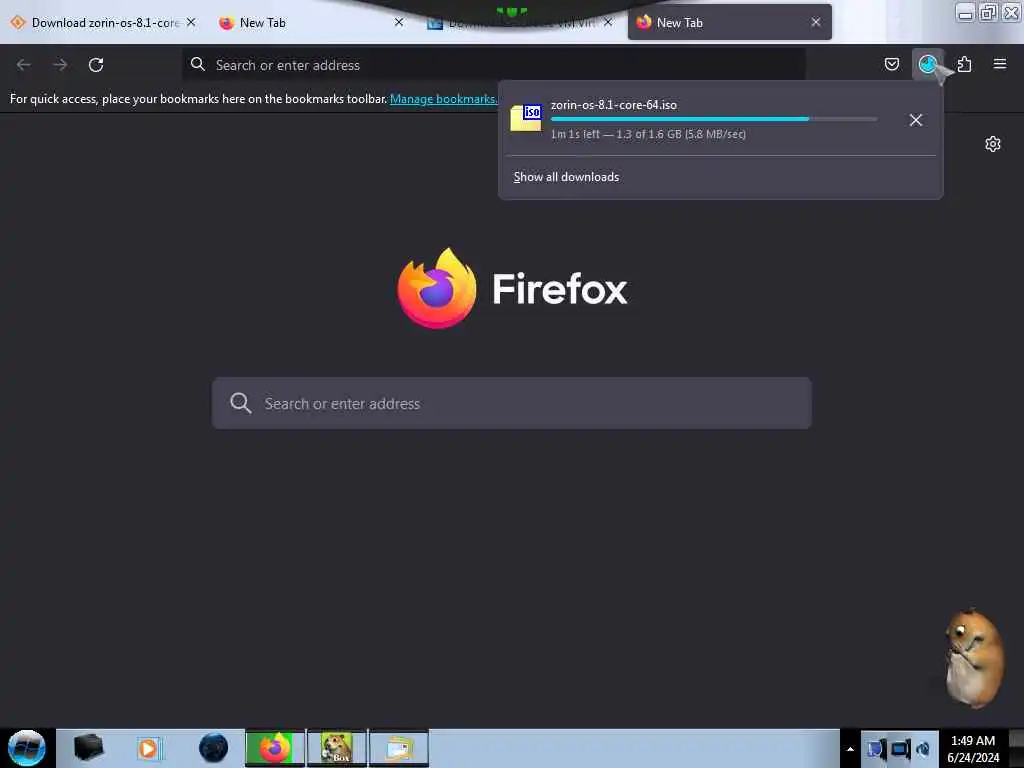
Task: Open the Extensions puzzle icon
Action: (964, 64)
